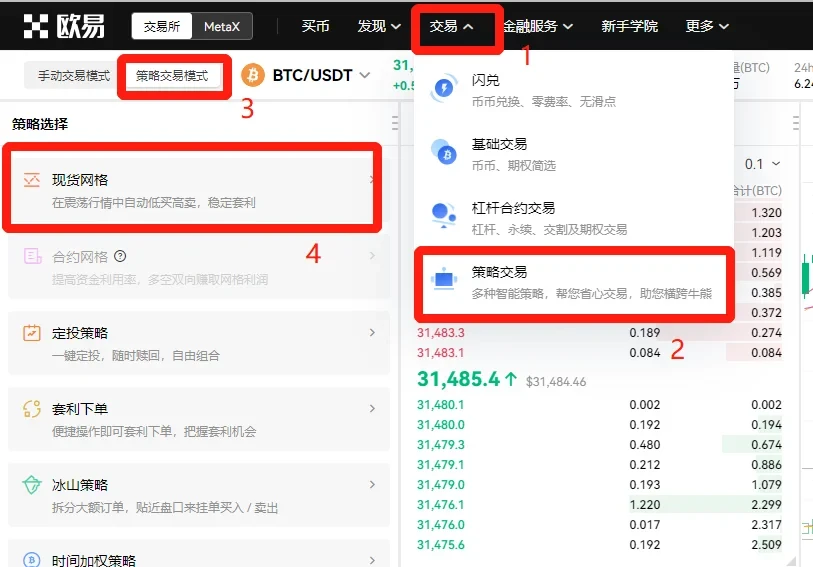The image size is (813, 567).
Task: Click the Bitcoin coin icon beside BTC/USDT
Action: point(253,75)
